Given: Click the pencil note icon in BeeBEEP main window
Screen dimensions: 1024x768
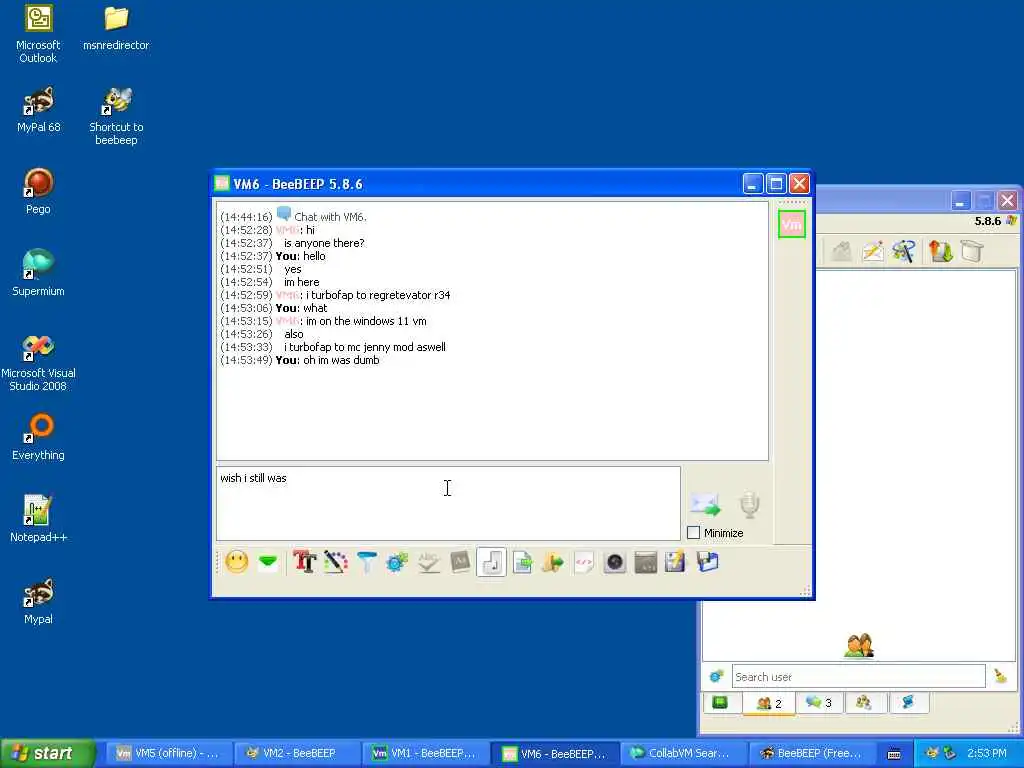Looking at the screenshot, I should (872, 251).
